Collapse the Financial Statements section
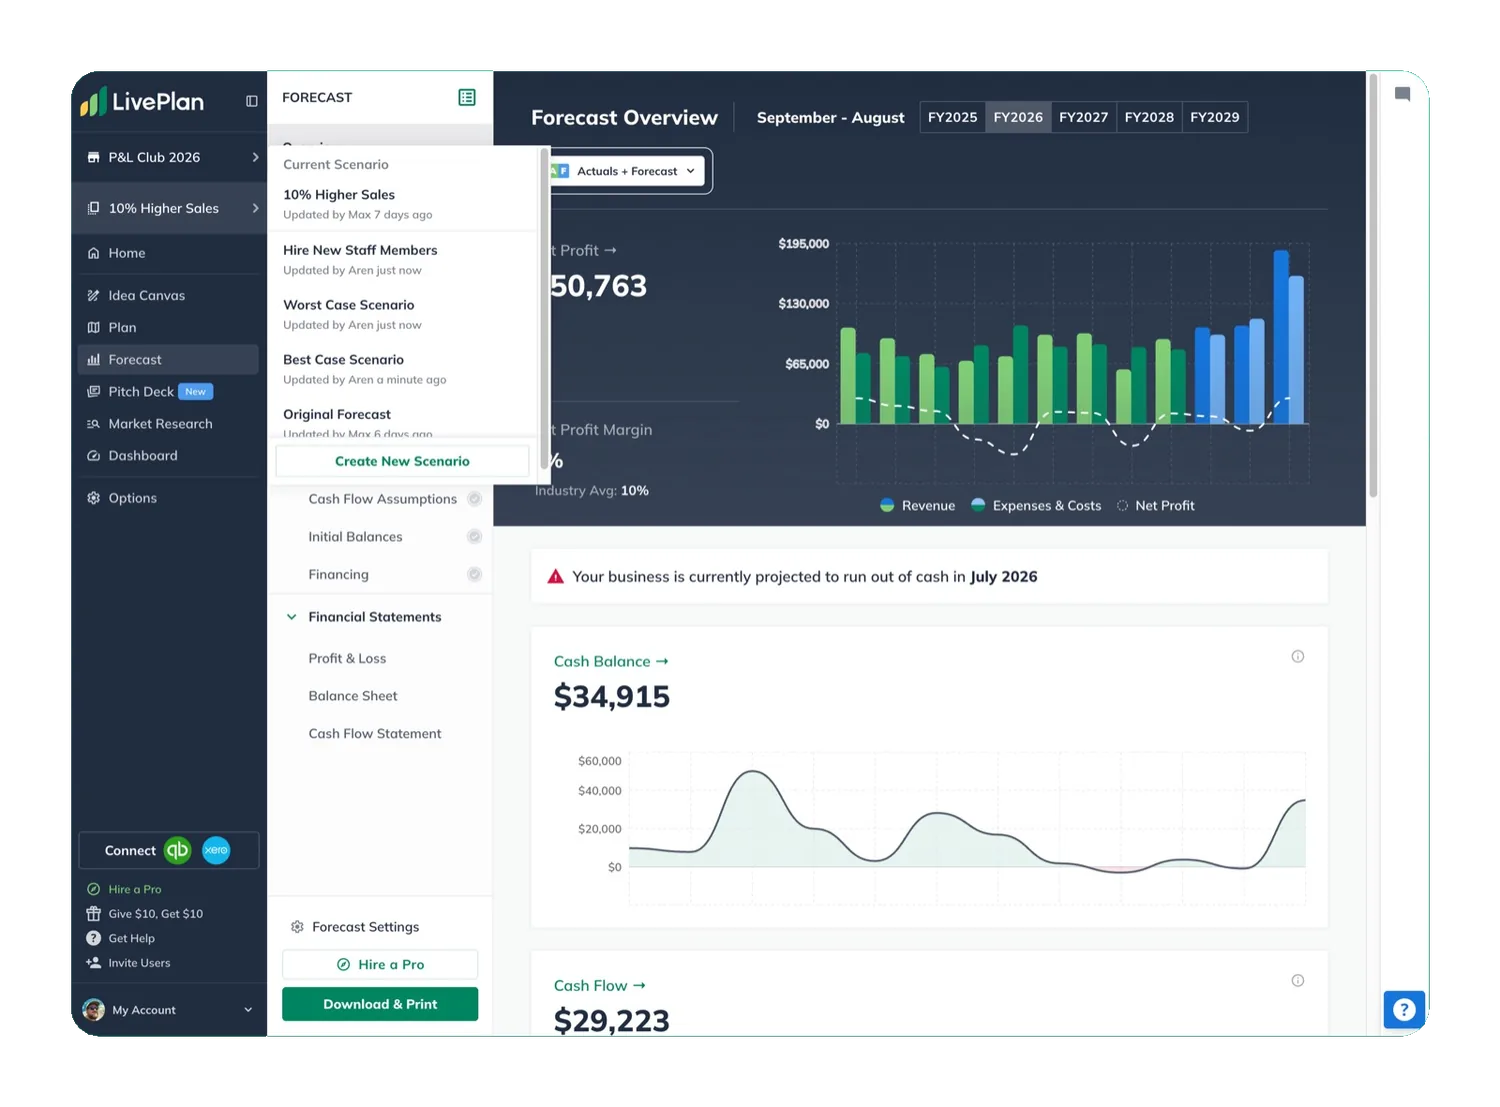 point(291,617)
